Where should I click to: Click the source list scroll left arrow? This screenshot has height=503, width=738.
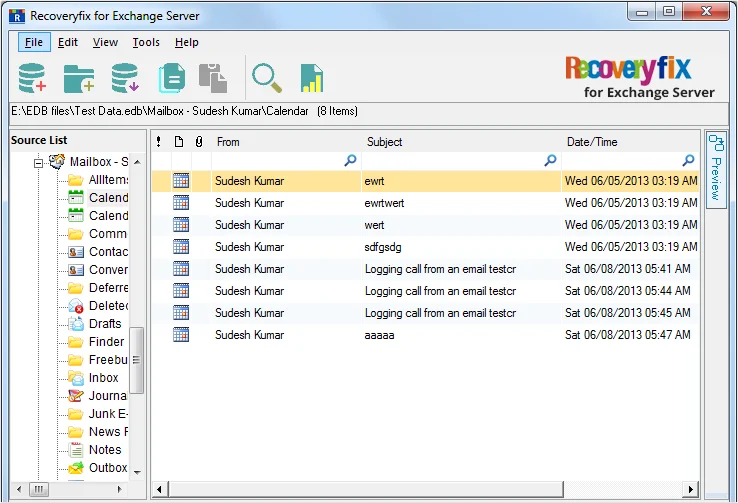[x=19, y=489]
